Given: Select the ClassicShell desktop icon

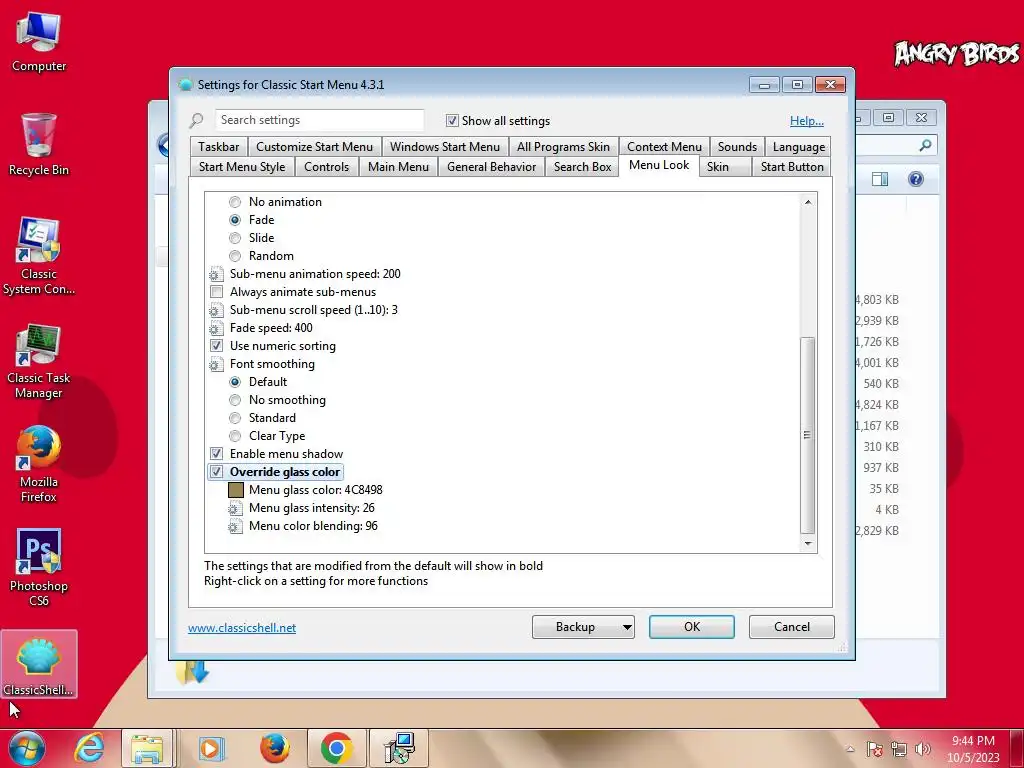Looking at the screenshot, I should click(x=39, y=664).
